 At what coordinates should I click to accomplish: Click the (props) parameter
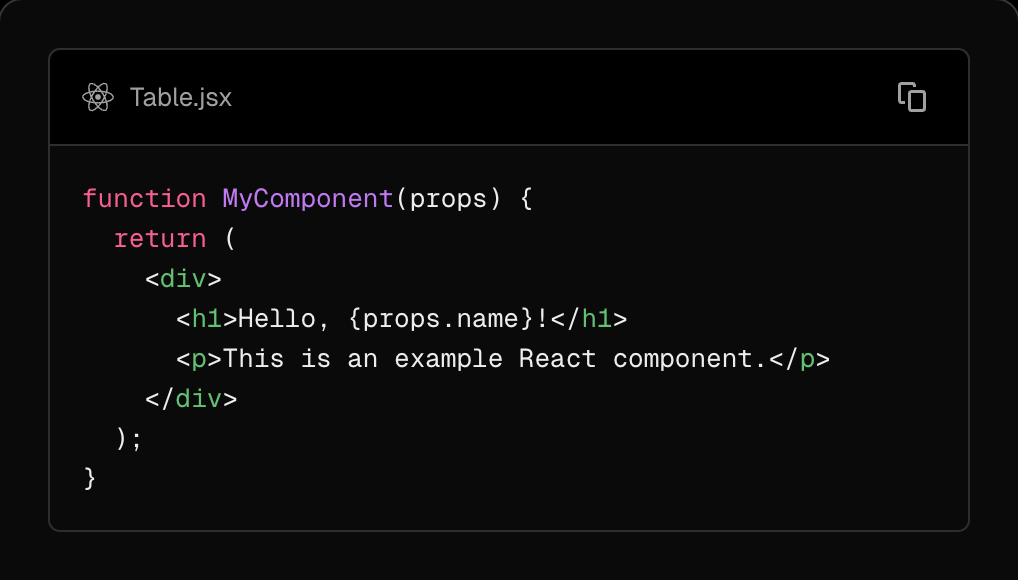448,199
